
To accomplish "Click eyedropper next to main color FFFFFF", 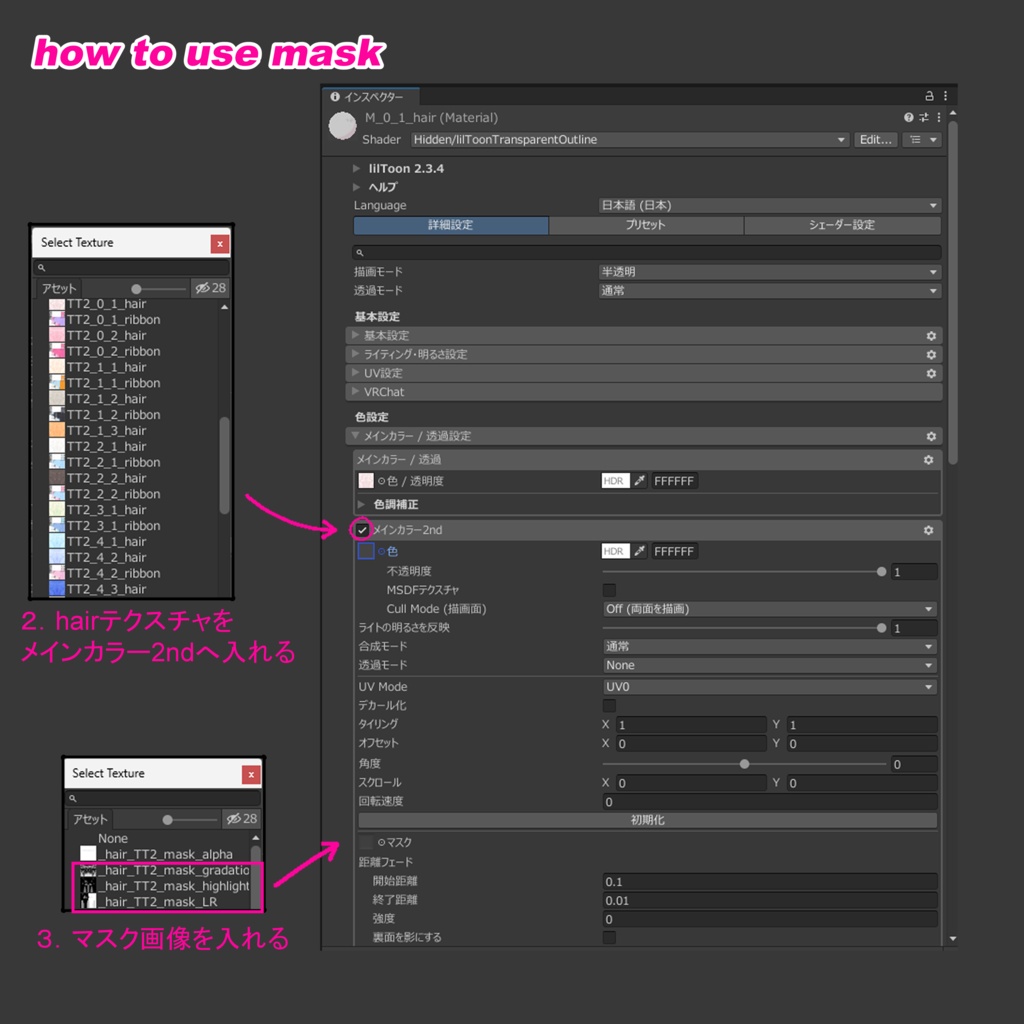I will click(639, 481).
